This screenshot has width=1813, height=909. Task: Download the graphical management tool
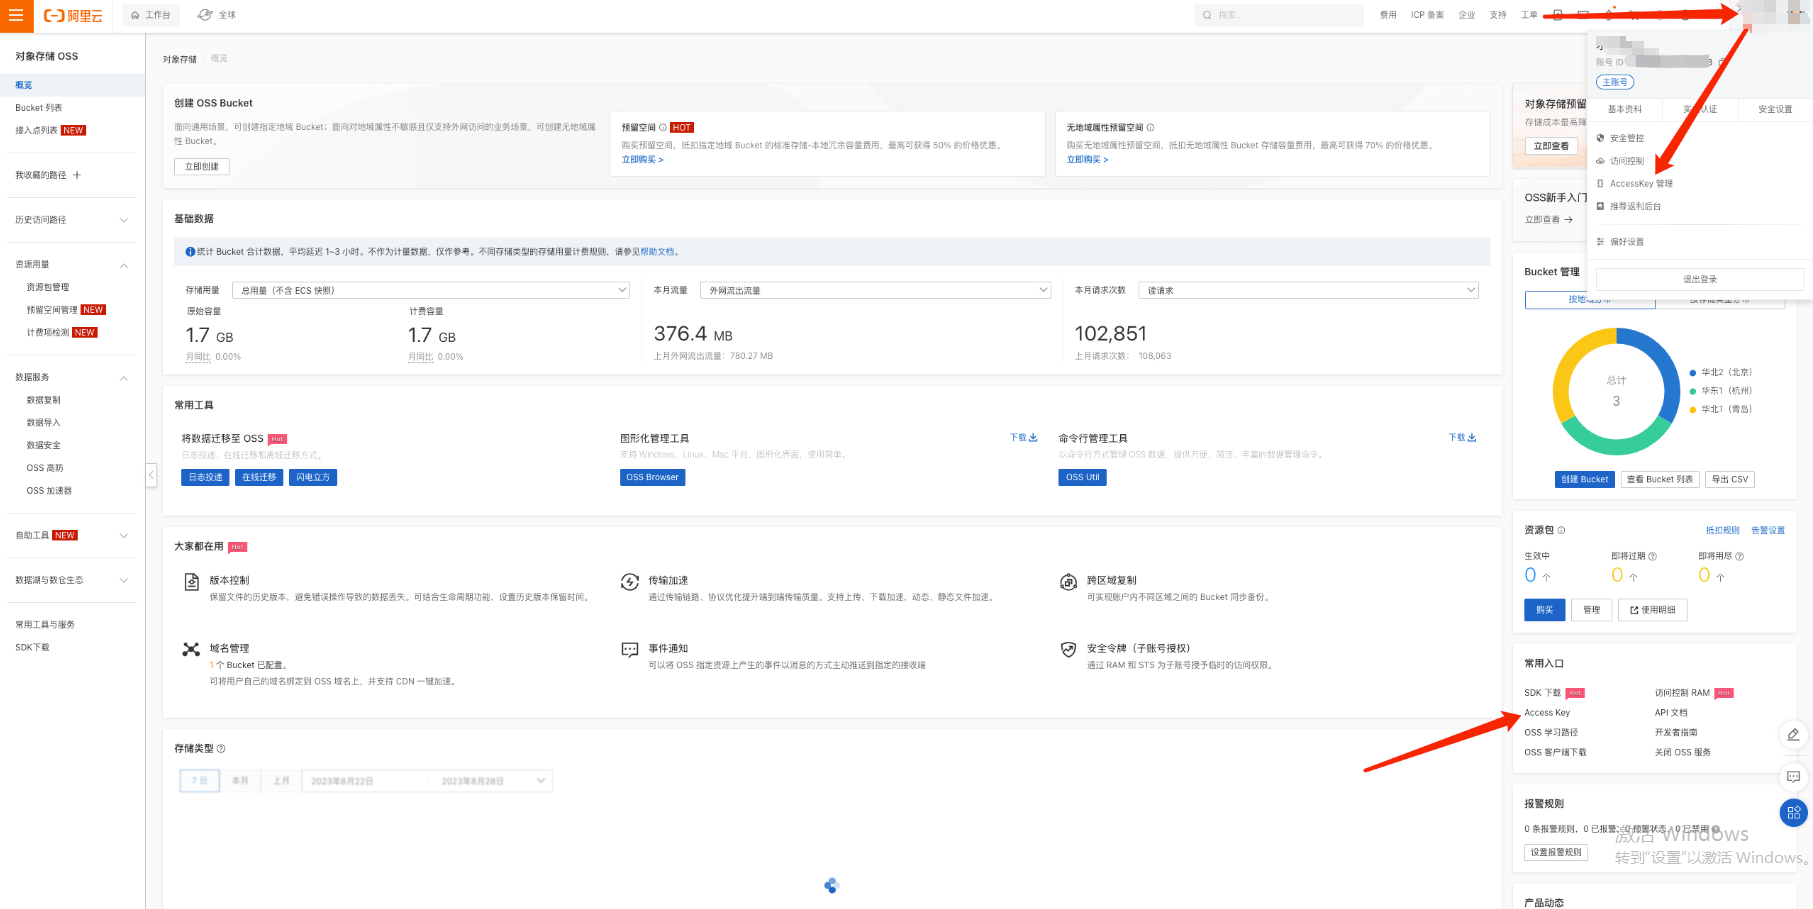[1024, 438]
